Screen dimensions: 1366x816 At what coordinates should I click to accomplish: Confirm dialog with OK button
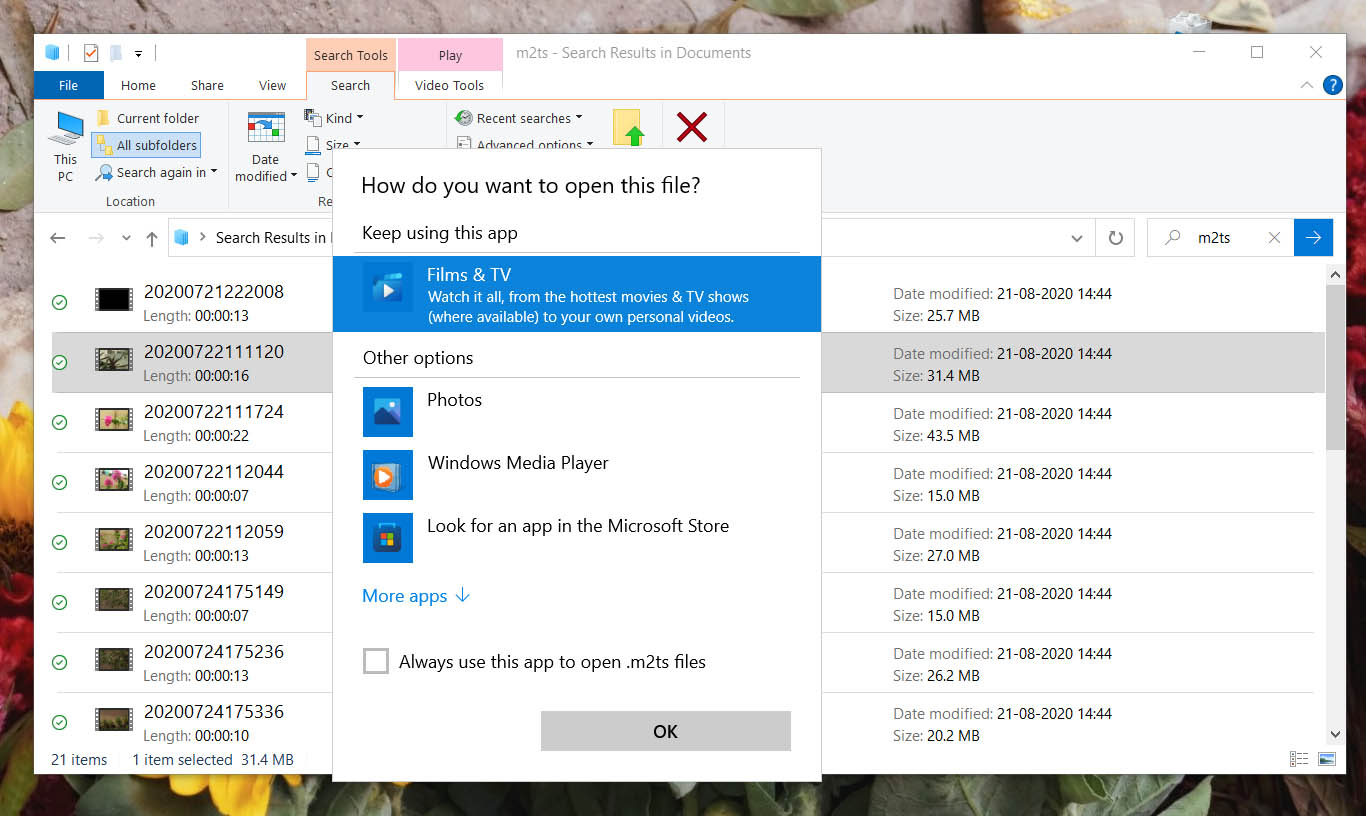click(666, 731)
